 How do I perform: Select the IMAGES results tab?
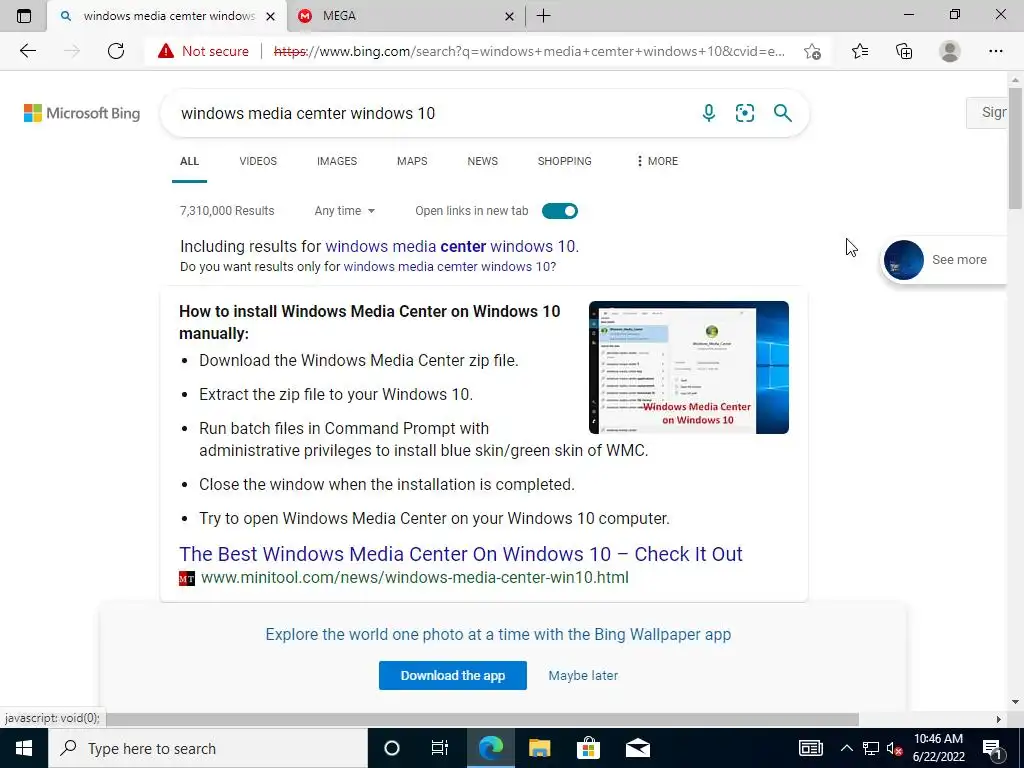[337, 161]
